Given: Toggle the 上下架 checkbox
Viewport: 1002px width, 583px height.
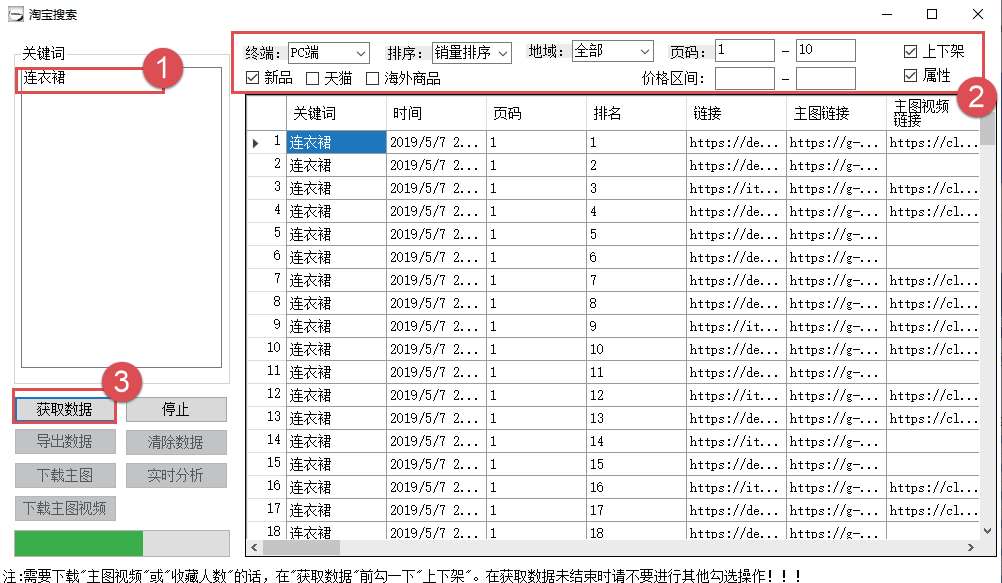Looking at the screenshot, I should (x=911, y=51).
